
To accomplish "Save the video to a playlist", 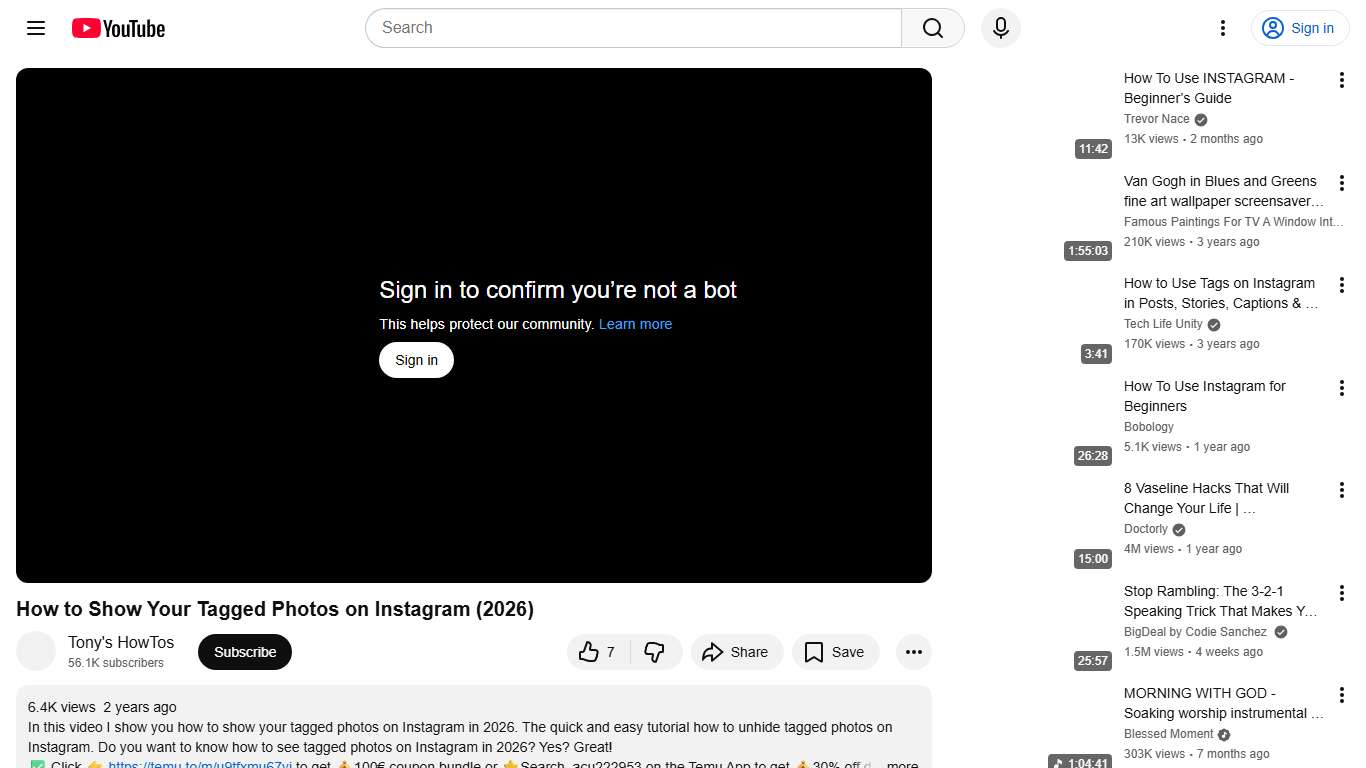I will [x=835, y=651].
